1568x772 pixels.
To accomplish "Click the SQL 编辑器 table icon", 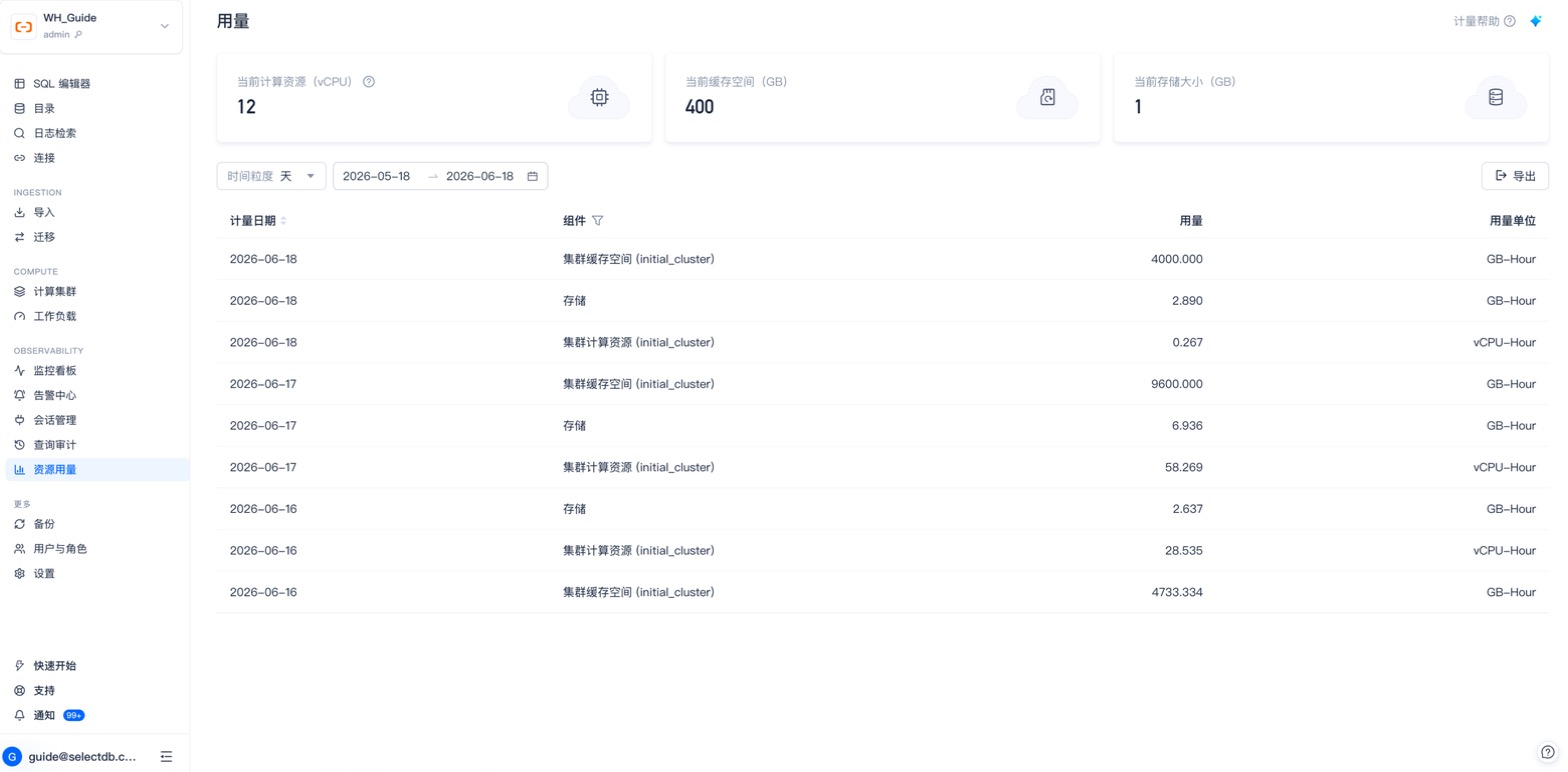I will [19, 84].
